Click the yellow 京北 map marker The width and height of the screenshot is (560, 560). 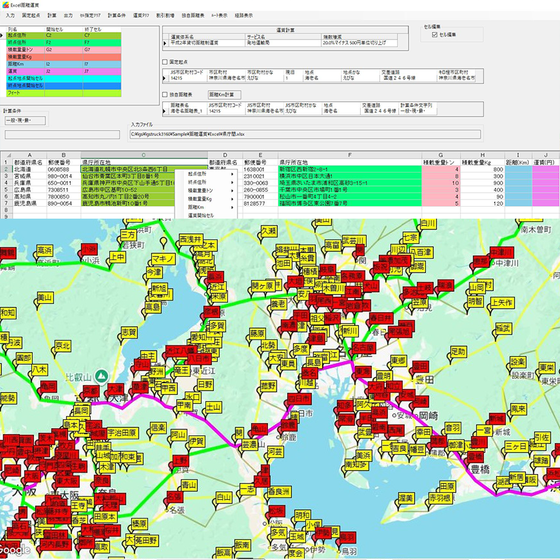tap(63, 346)
